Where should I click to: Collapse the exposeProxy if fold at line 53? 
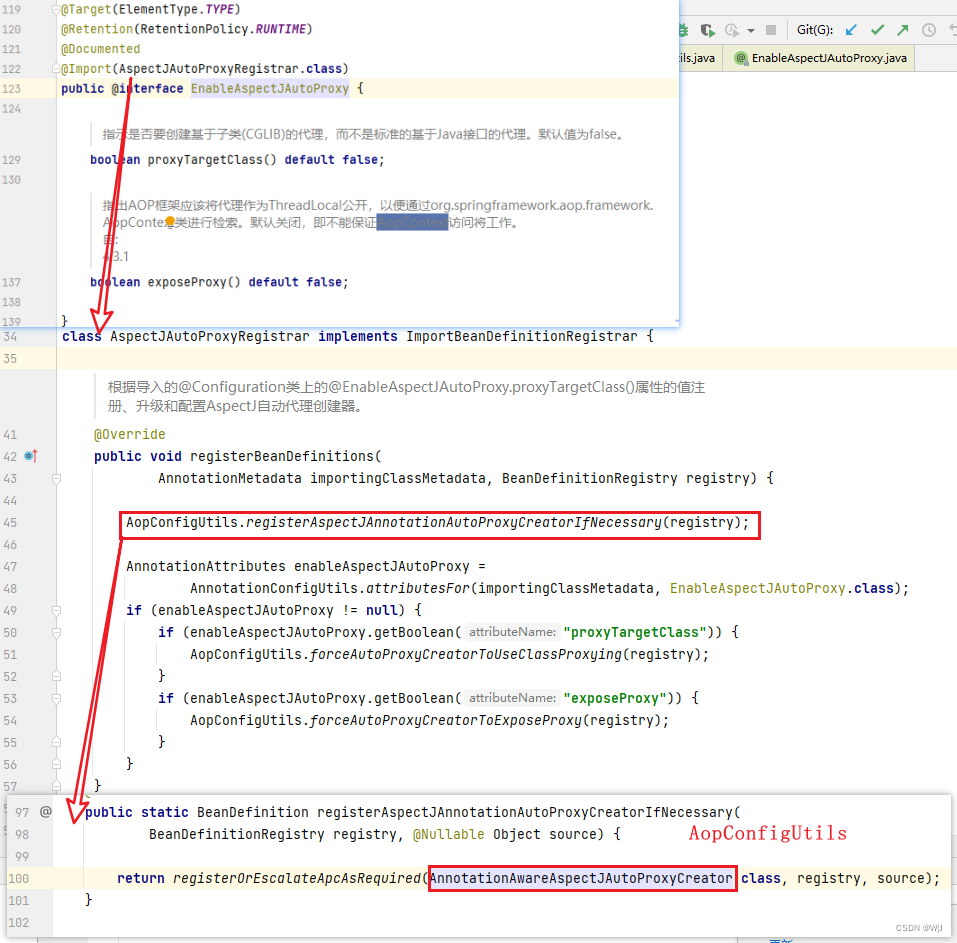tap(56, 698)
